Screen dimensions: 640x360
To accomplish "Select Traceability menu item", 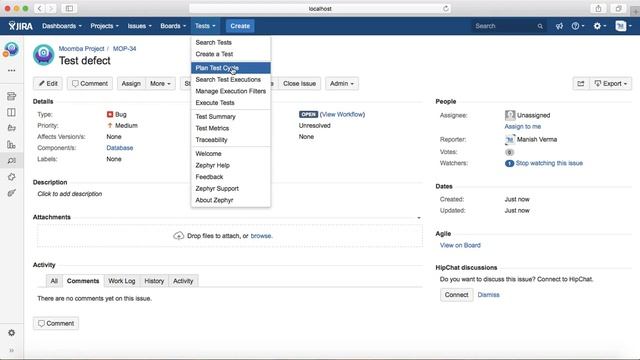I will [x=231, y=140].
